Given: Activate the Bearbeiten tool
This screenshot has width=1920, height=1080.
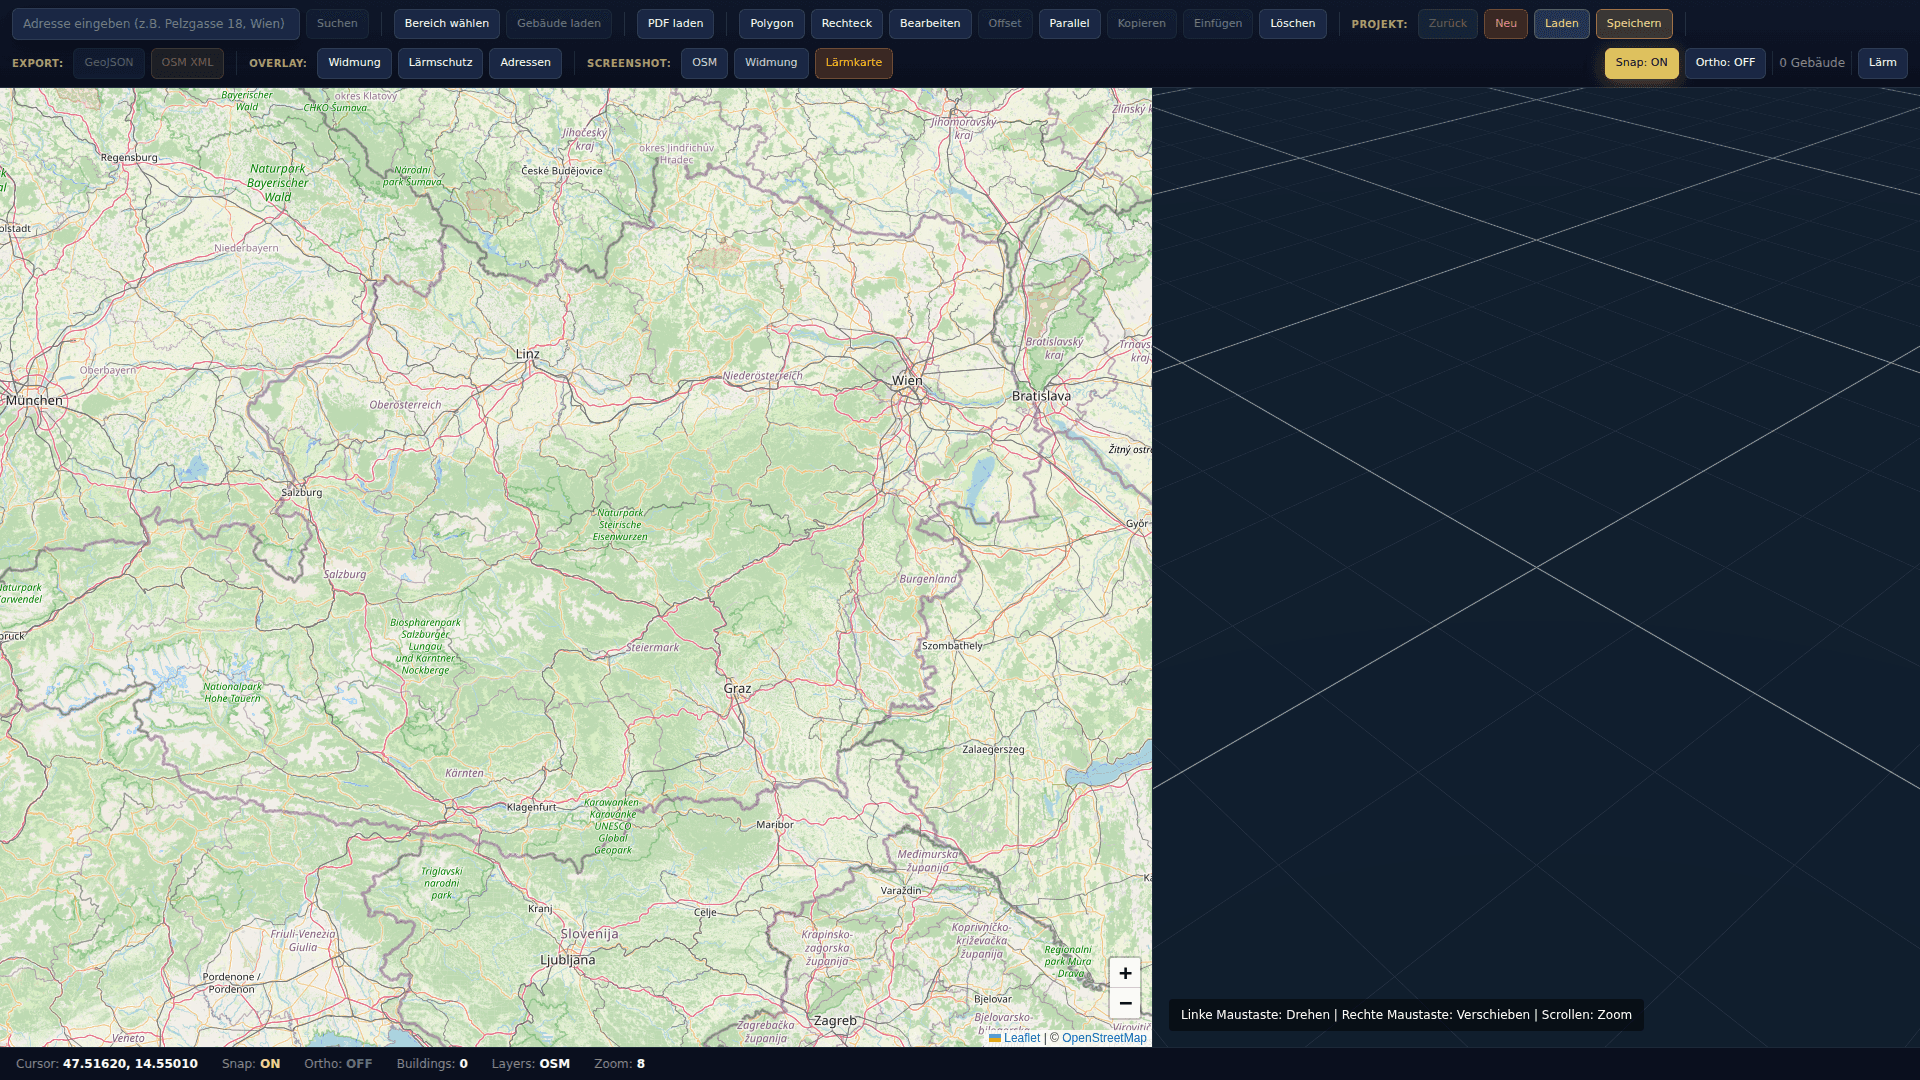Looking at the screenshot, I should 929,24.
